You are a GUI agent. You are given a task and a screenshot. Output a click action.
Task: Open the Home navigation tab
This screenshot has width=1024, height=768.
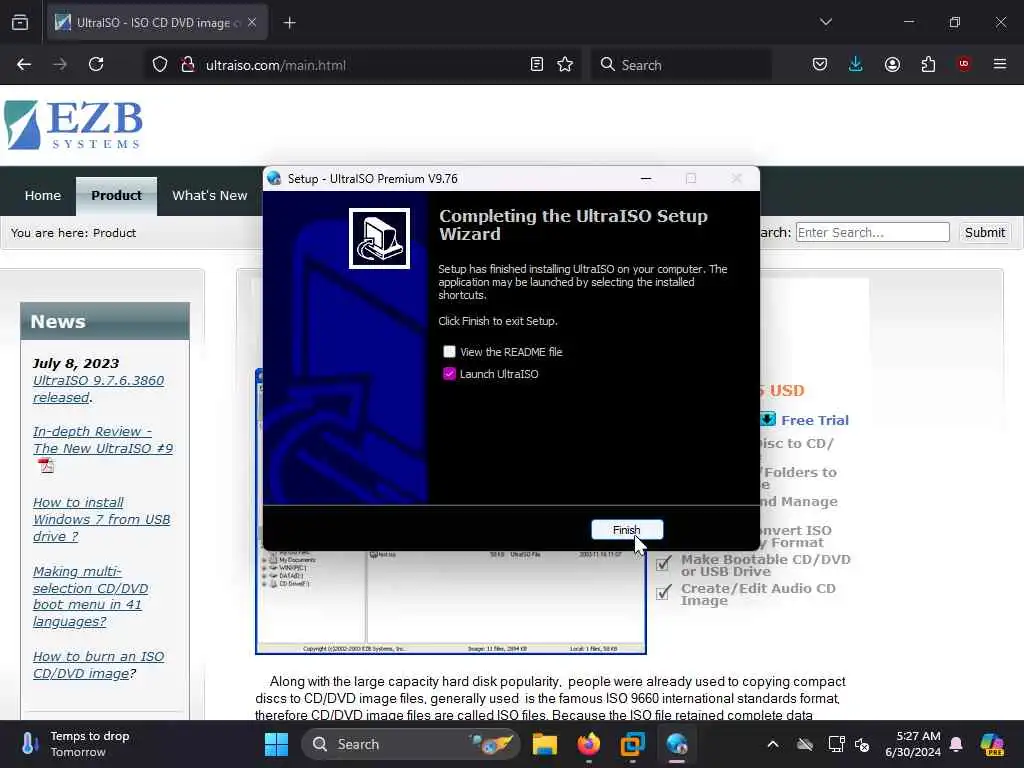[42, 195]
